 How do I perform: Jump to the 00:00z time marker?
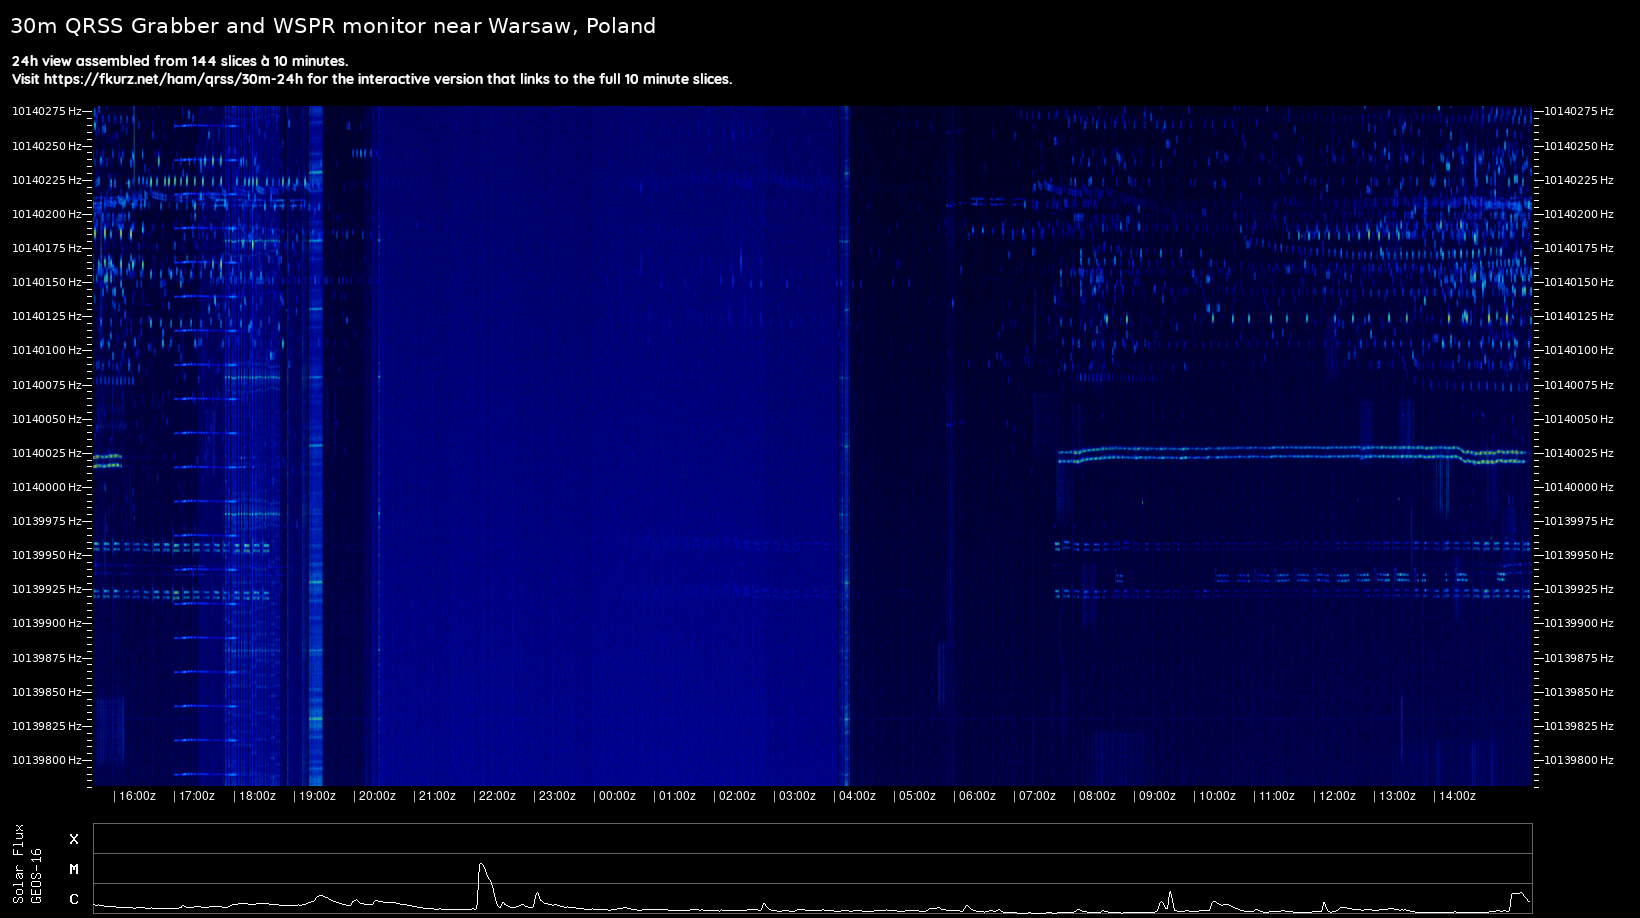point(616,796)
